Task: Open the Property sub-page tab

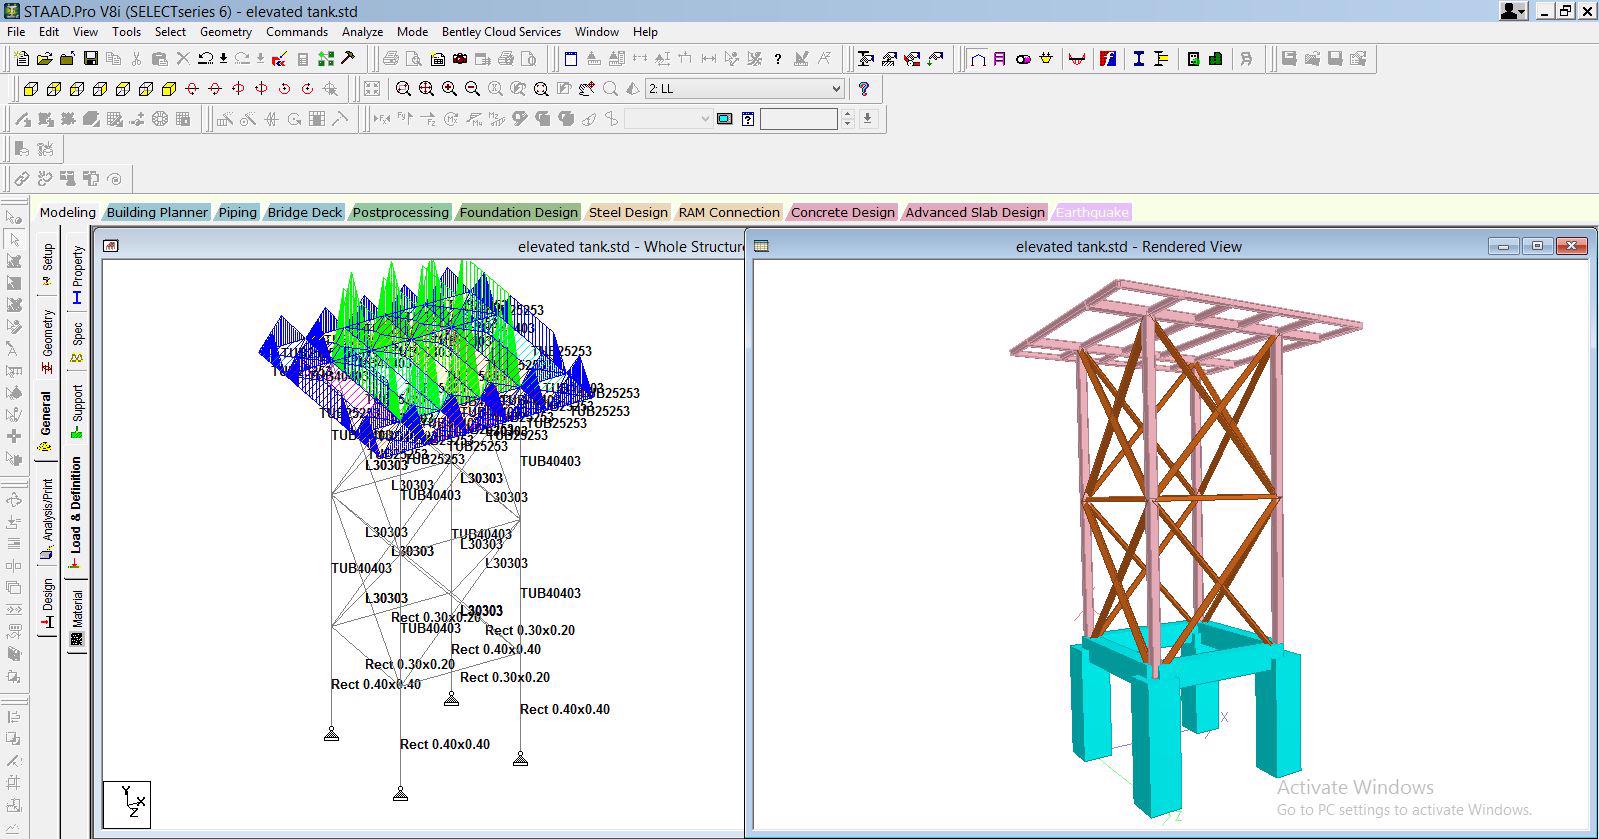Action: coord(77,275)
